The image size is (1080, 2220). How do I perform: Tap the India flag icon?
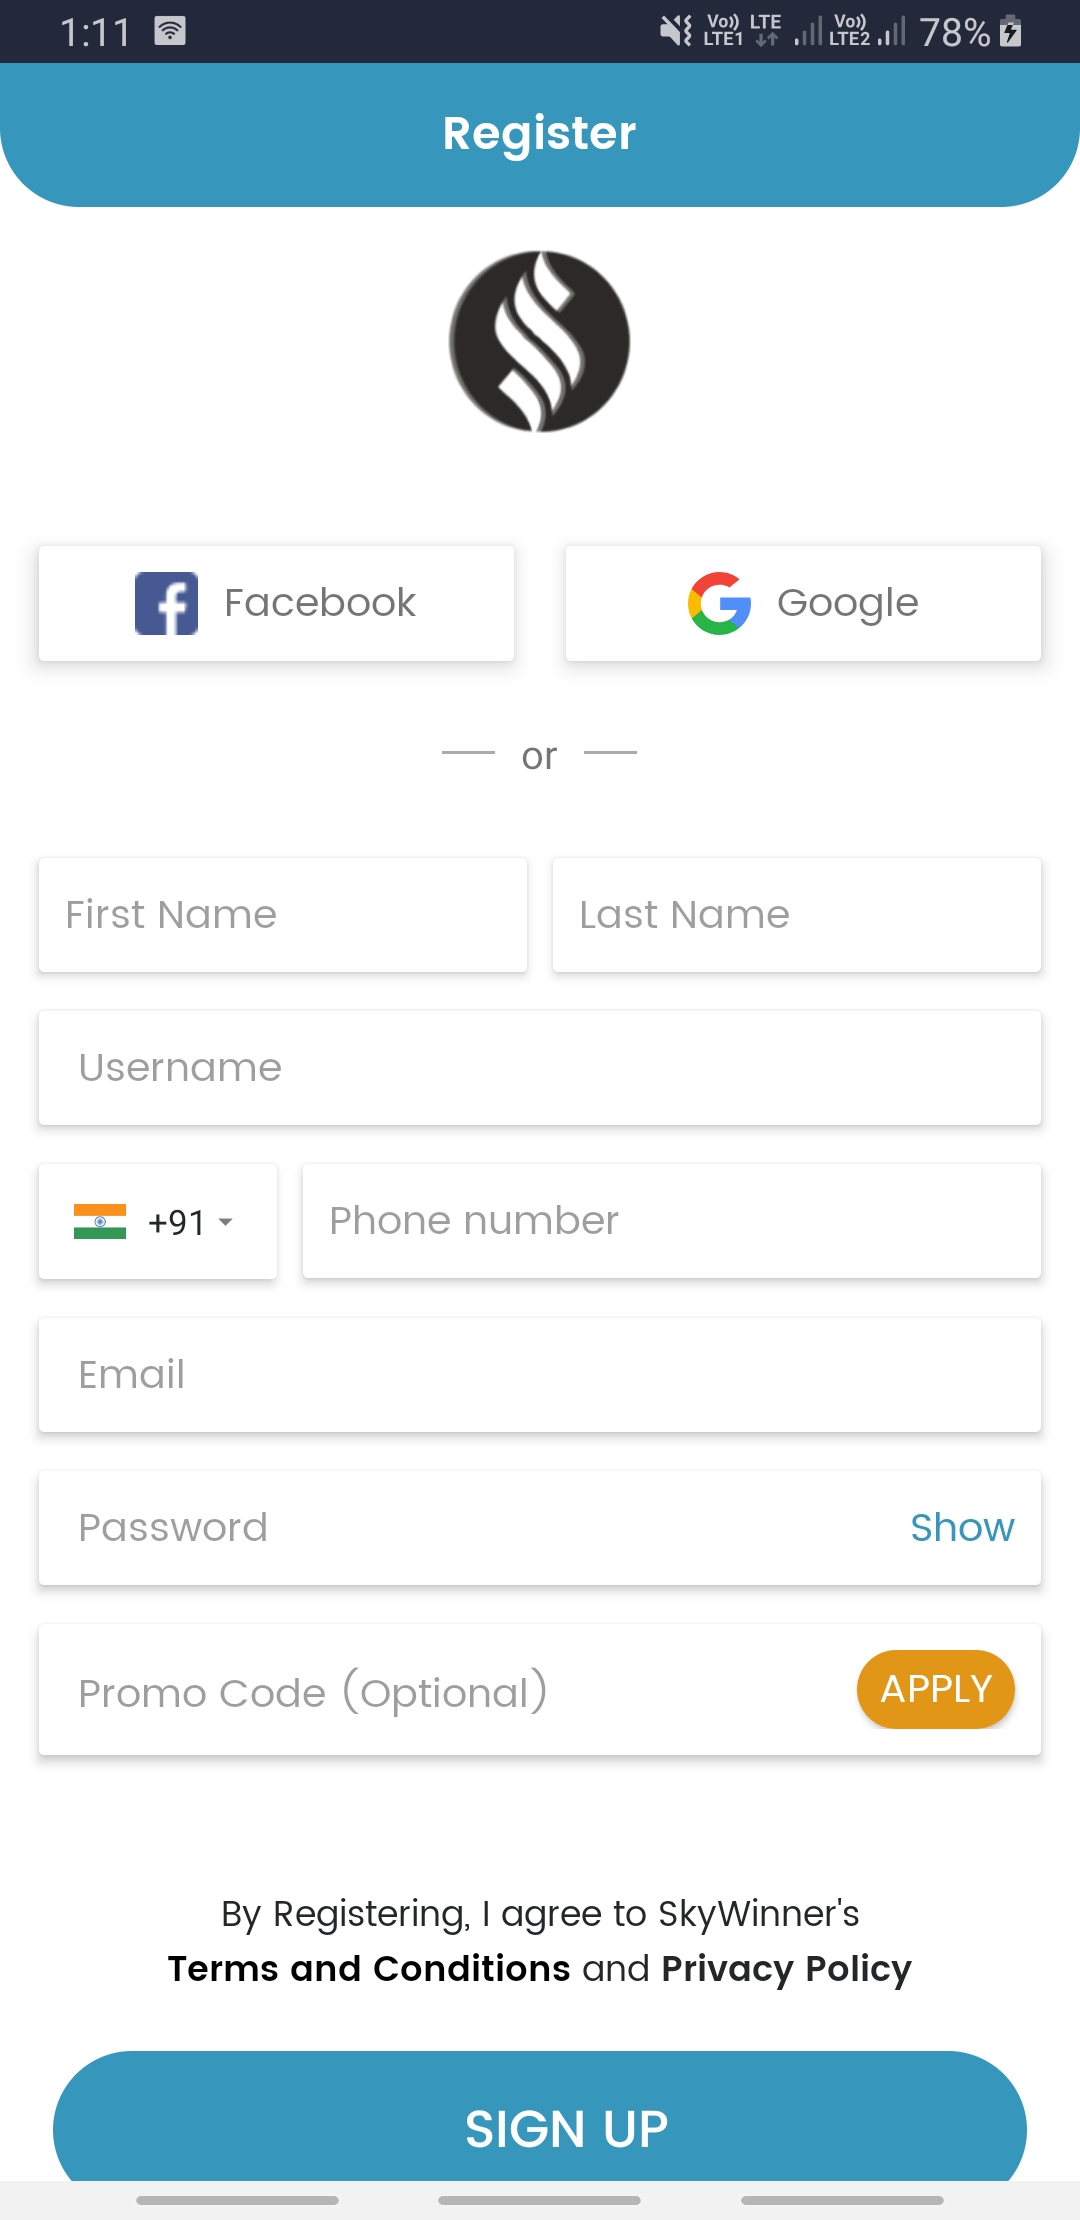coord(100,1221)
